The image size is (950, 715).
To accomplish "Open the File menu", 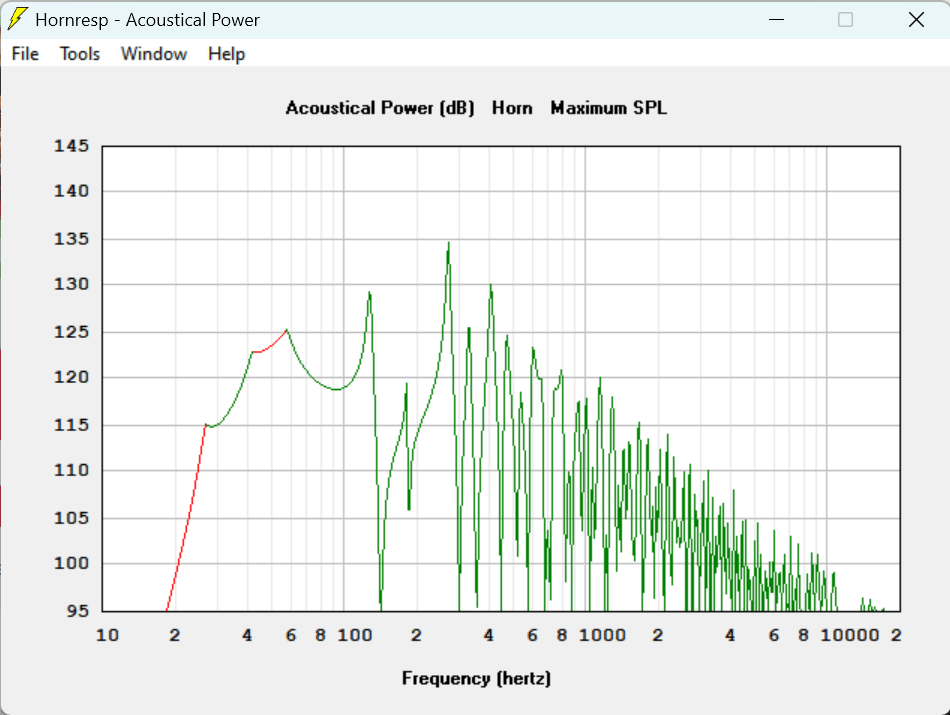I will pos(25,54).
